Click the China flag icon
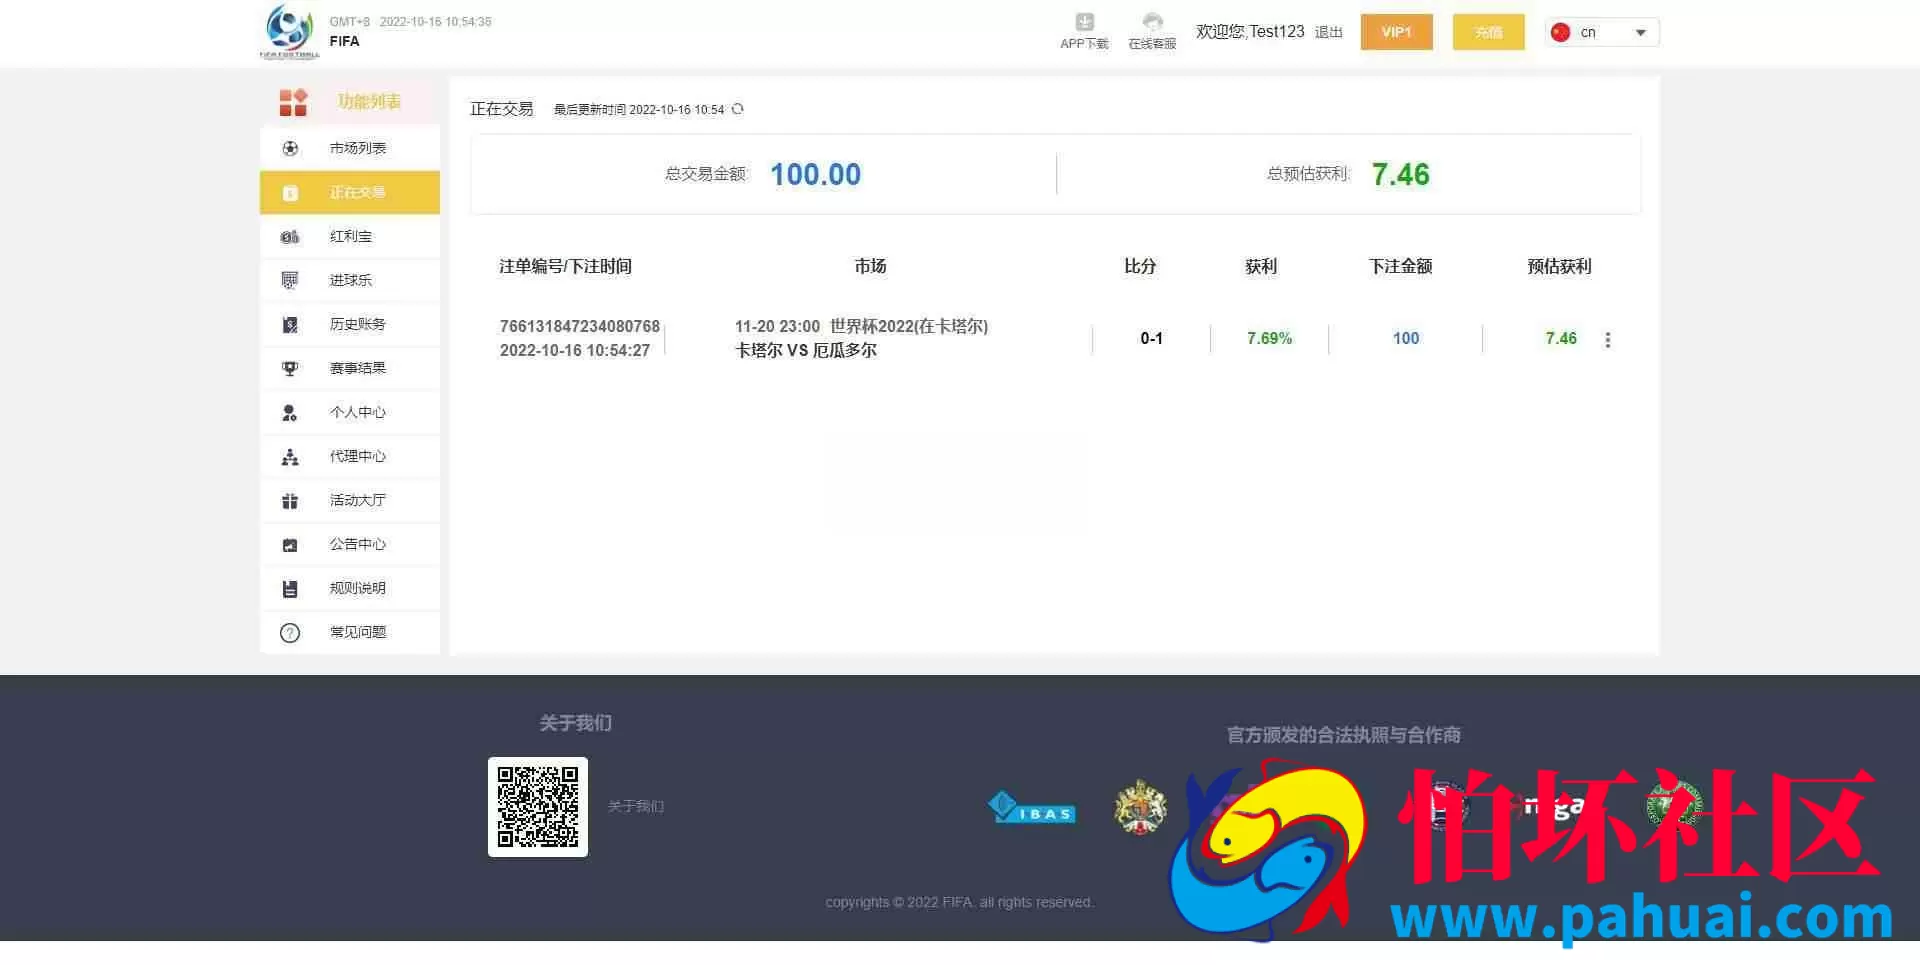Viewport: 1920px width, 965px height. [x=1560, y=32]
